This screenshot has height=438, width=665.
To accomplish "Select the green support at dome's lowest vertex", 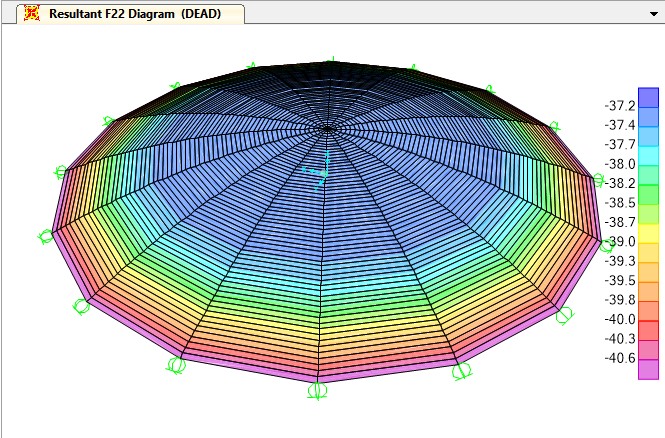I will coord(317,391).
